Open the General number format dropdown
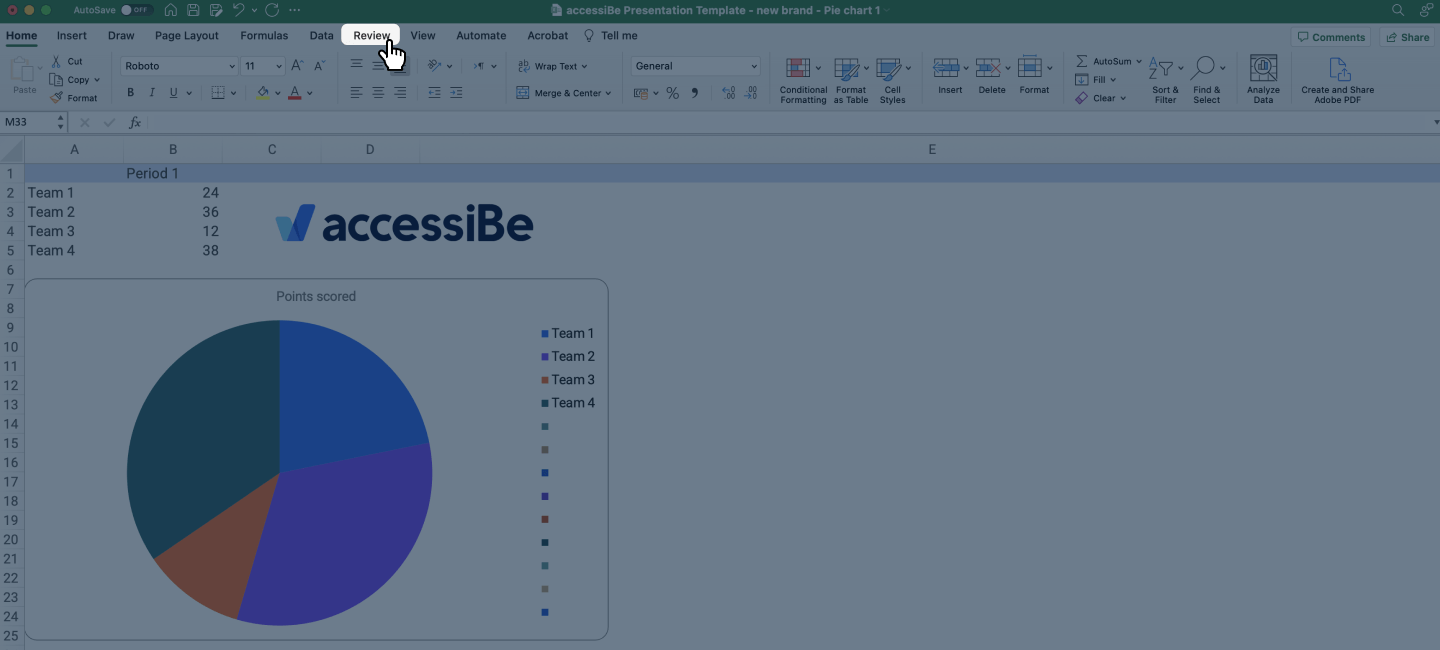1440x650 pixels. pyautogui.click(x=754, y=65)
